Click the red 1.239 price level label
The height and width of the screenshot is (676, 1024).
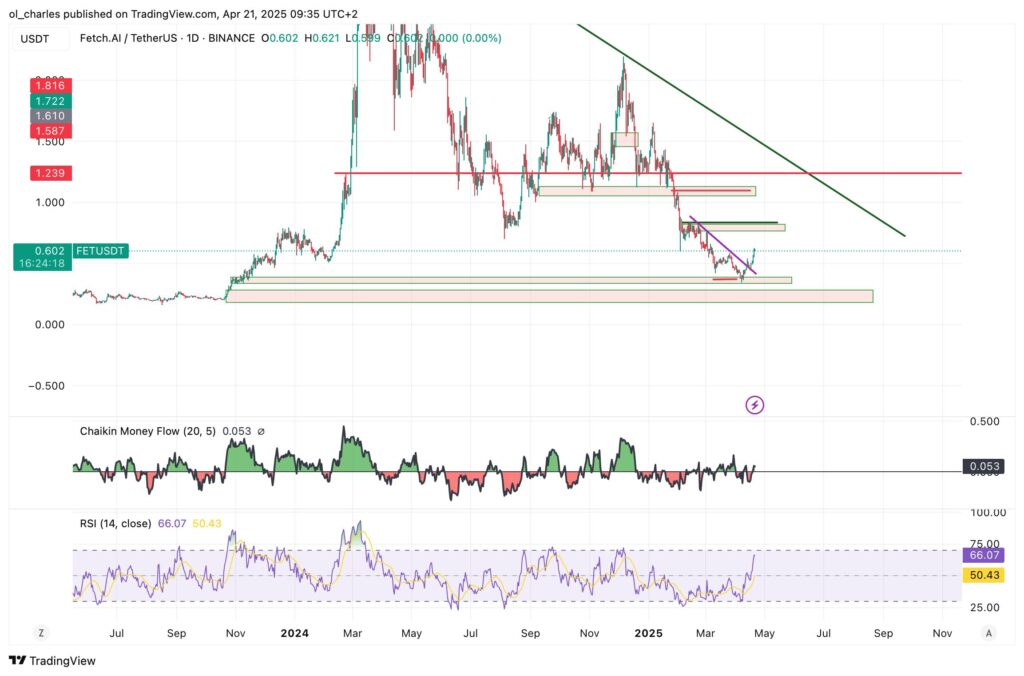[49, 173]
